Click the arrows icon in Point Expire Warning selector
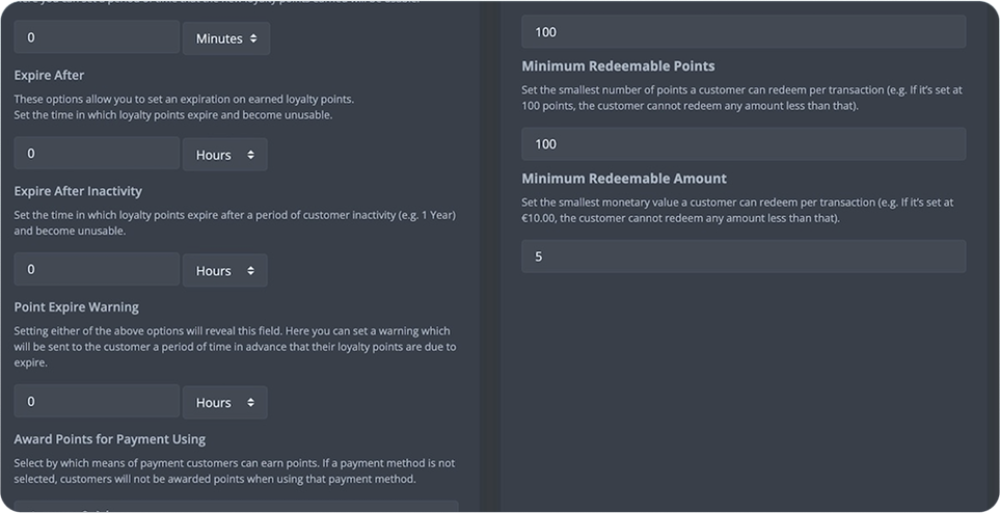The height and width of the screenshot is (513, 1000). pos(250,402)
